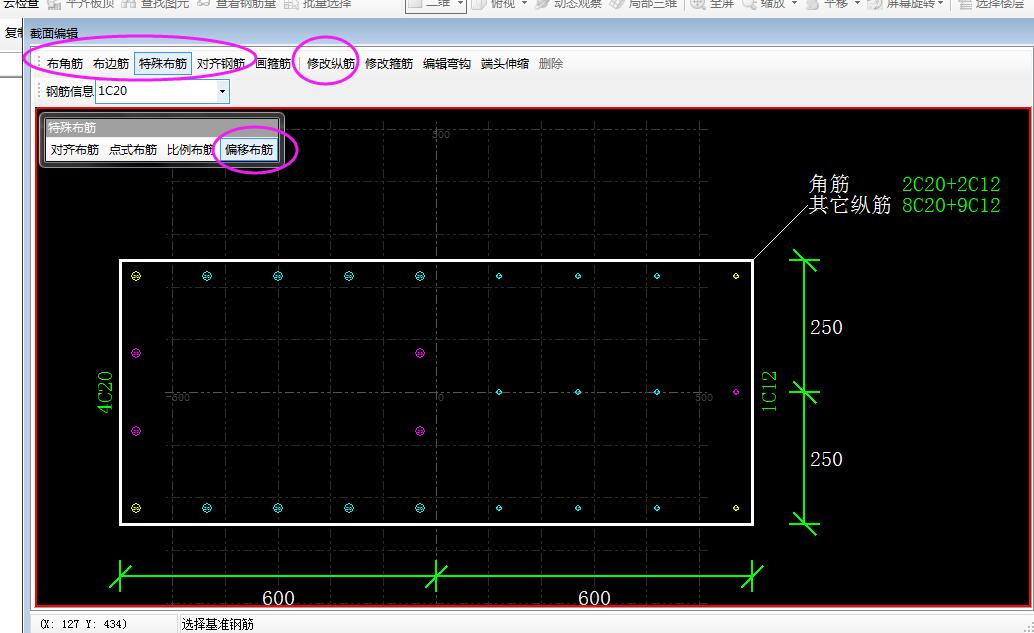Choose 比例布筋 in the 特殊布筋 panel

point(191,150)
